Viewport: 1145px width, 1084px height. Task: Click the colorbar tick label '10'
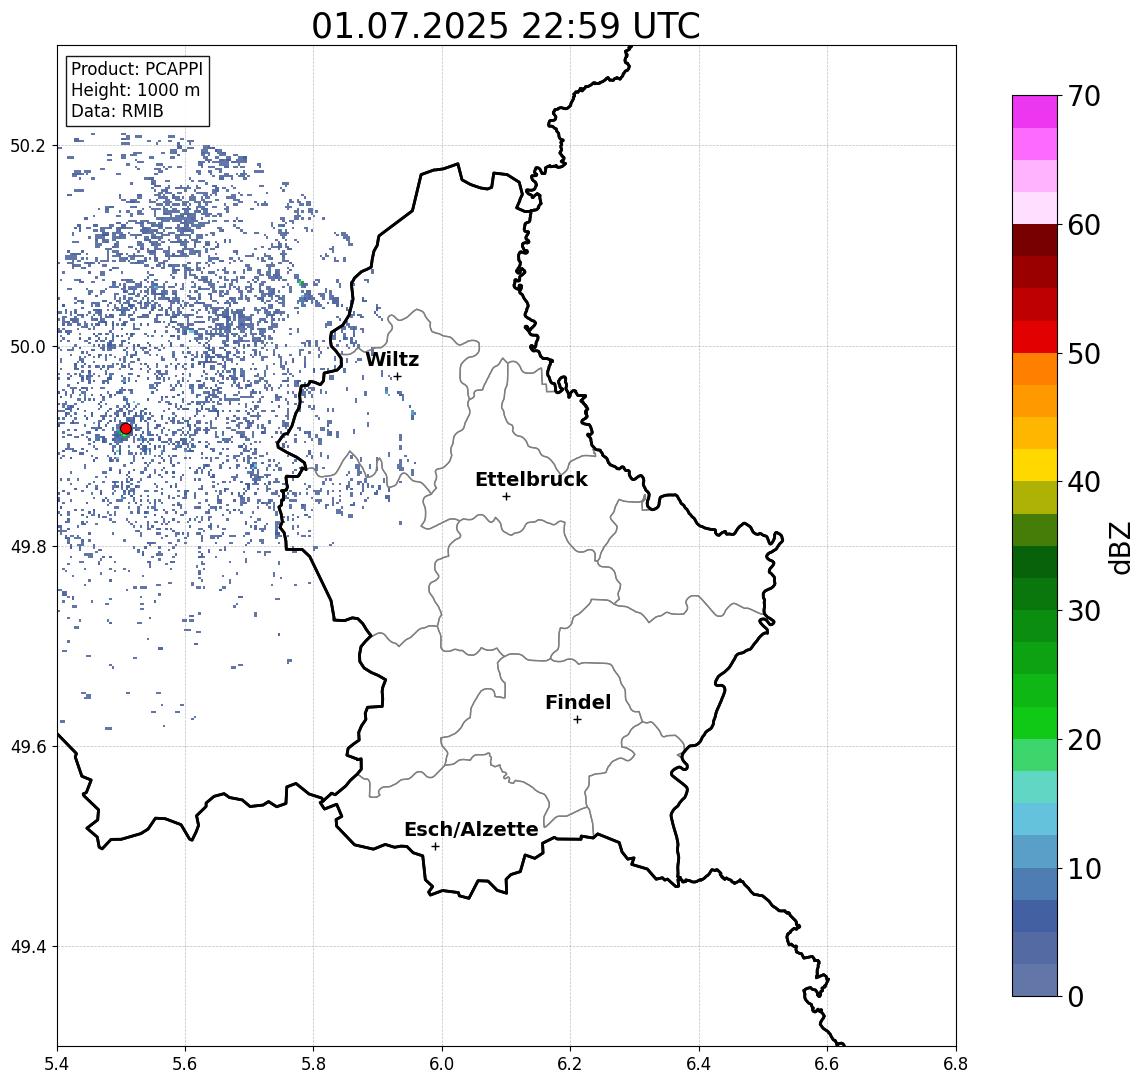click(1083, 869)
